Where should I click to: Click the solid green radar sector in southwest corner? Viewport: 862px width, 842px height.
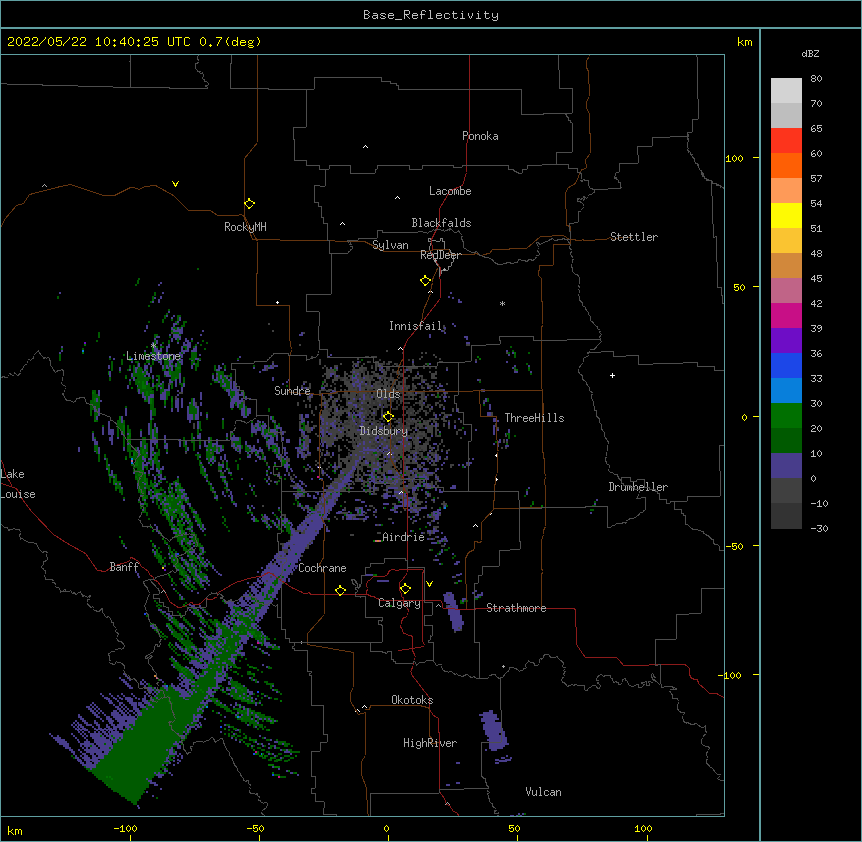144,747
